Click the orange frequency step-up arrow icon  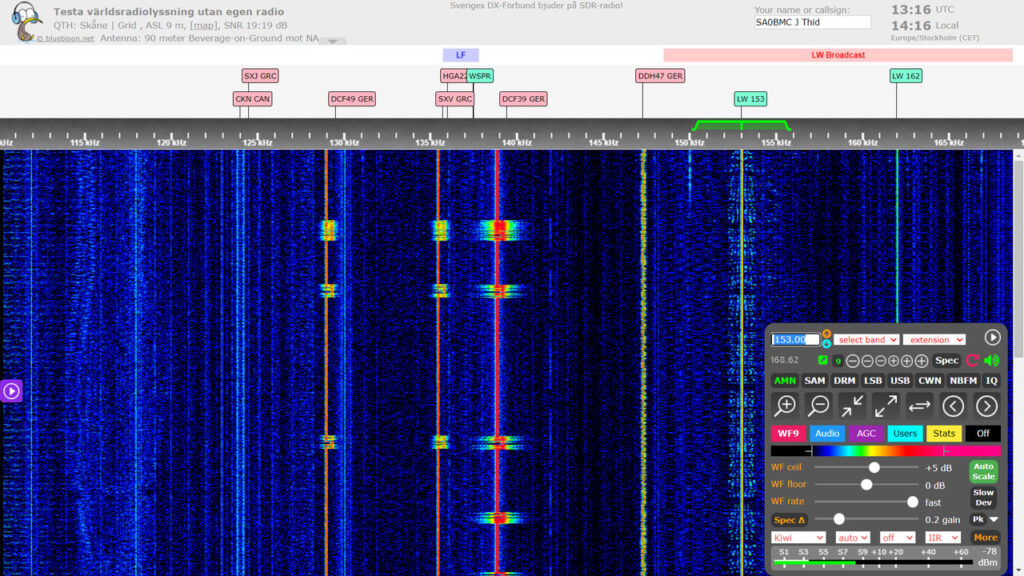[x=826, y=334]
